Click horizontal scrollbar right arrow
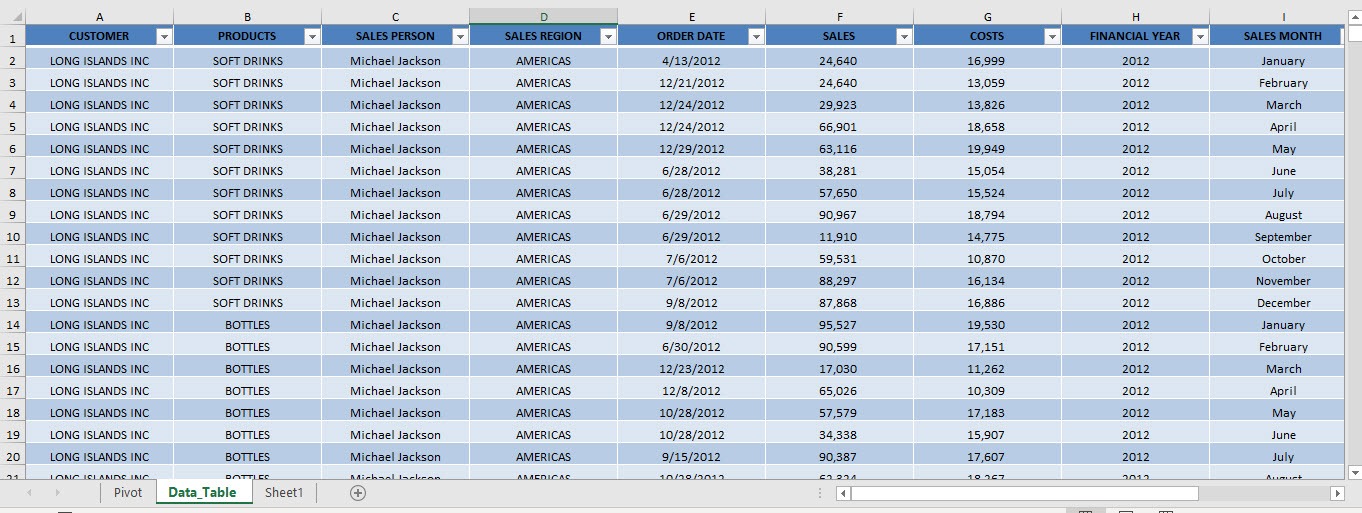The image size is (1362, 513). pos(1337,493)
